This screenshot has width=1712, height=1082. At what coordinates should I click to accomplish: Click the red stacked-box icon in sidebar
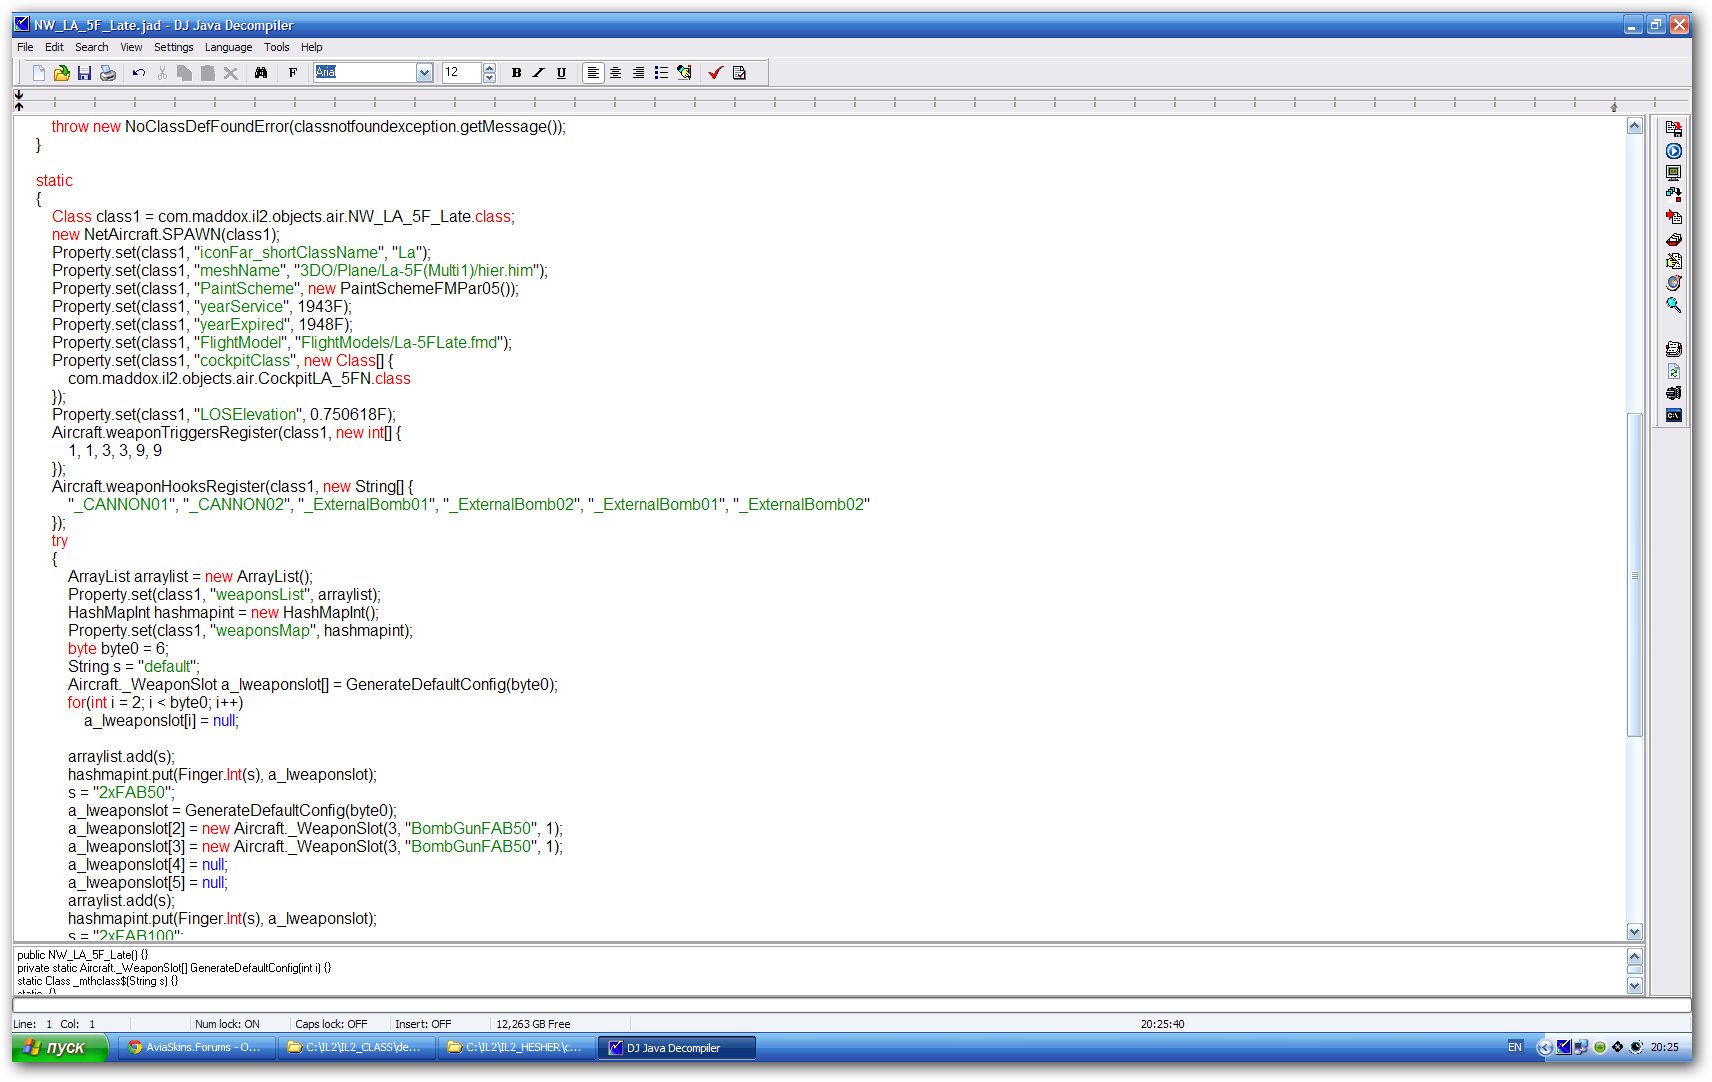[x=1674, y=239]
